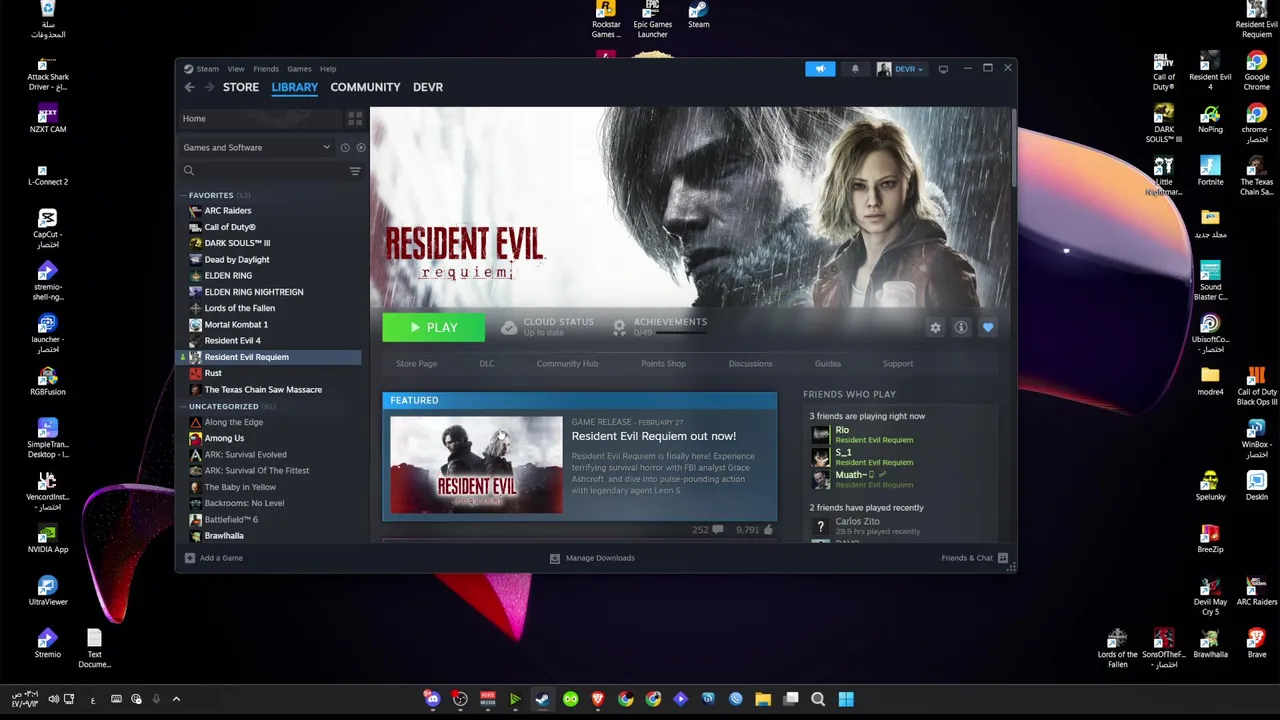Switch to Big Picture mode monitor icon
Viewport: 1280px width, 720px height.
click(x=943, y=69)
